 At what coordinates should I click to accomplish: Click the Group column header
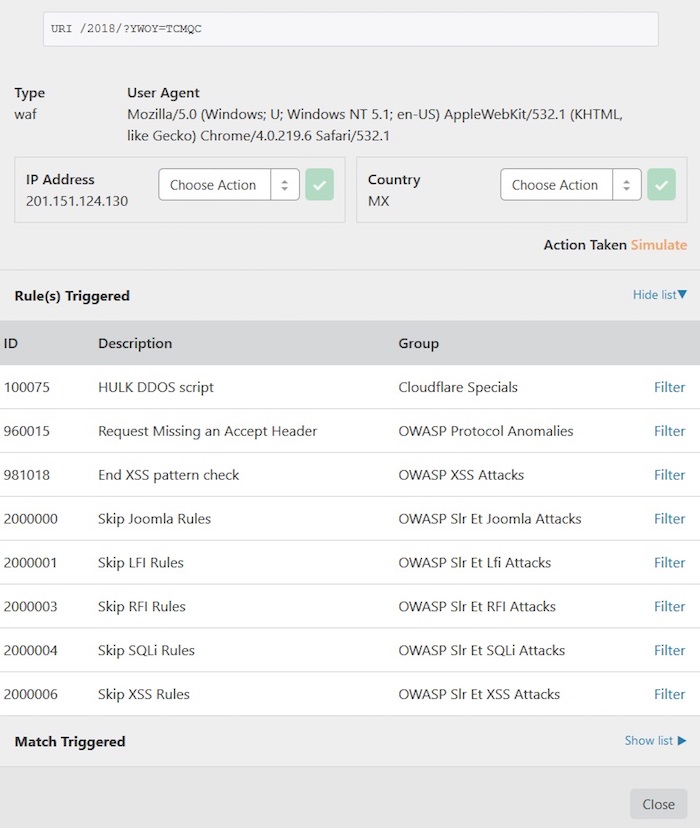(x=418, y=343)
